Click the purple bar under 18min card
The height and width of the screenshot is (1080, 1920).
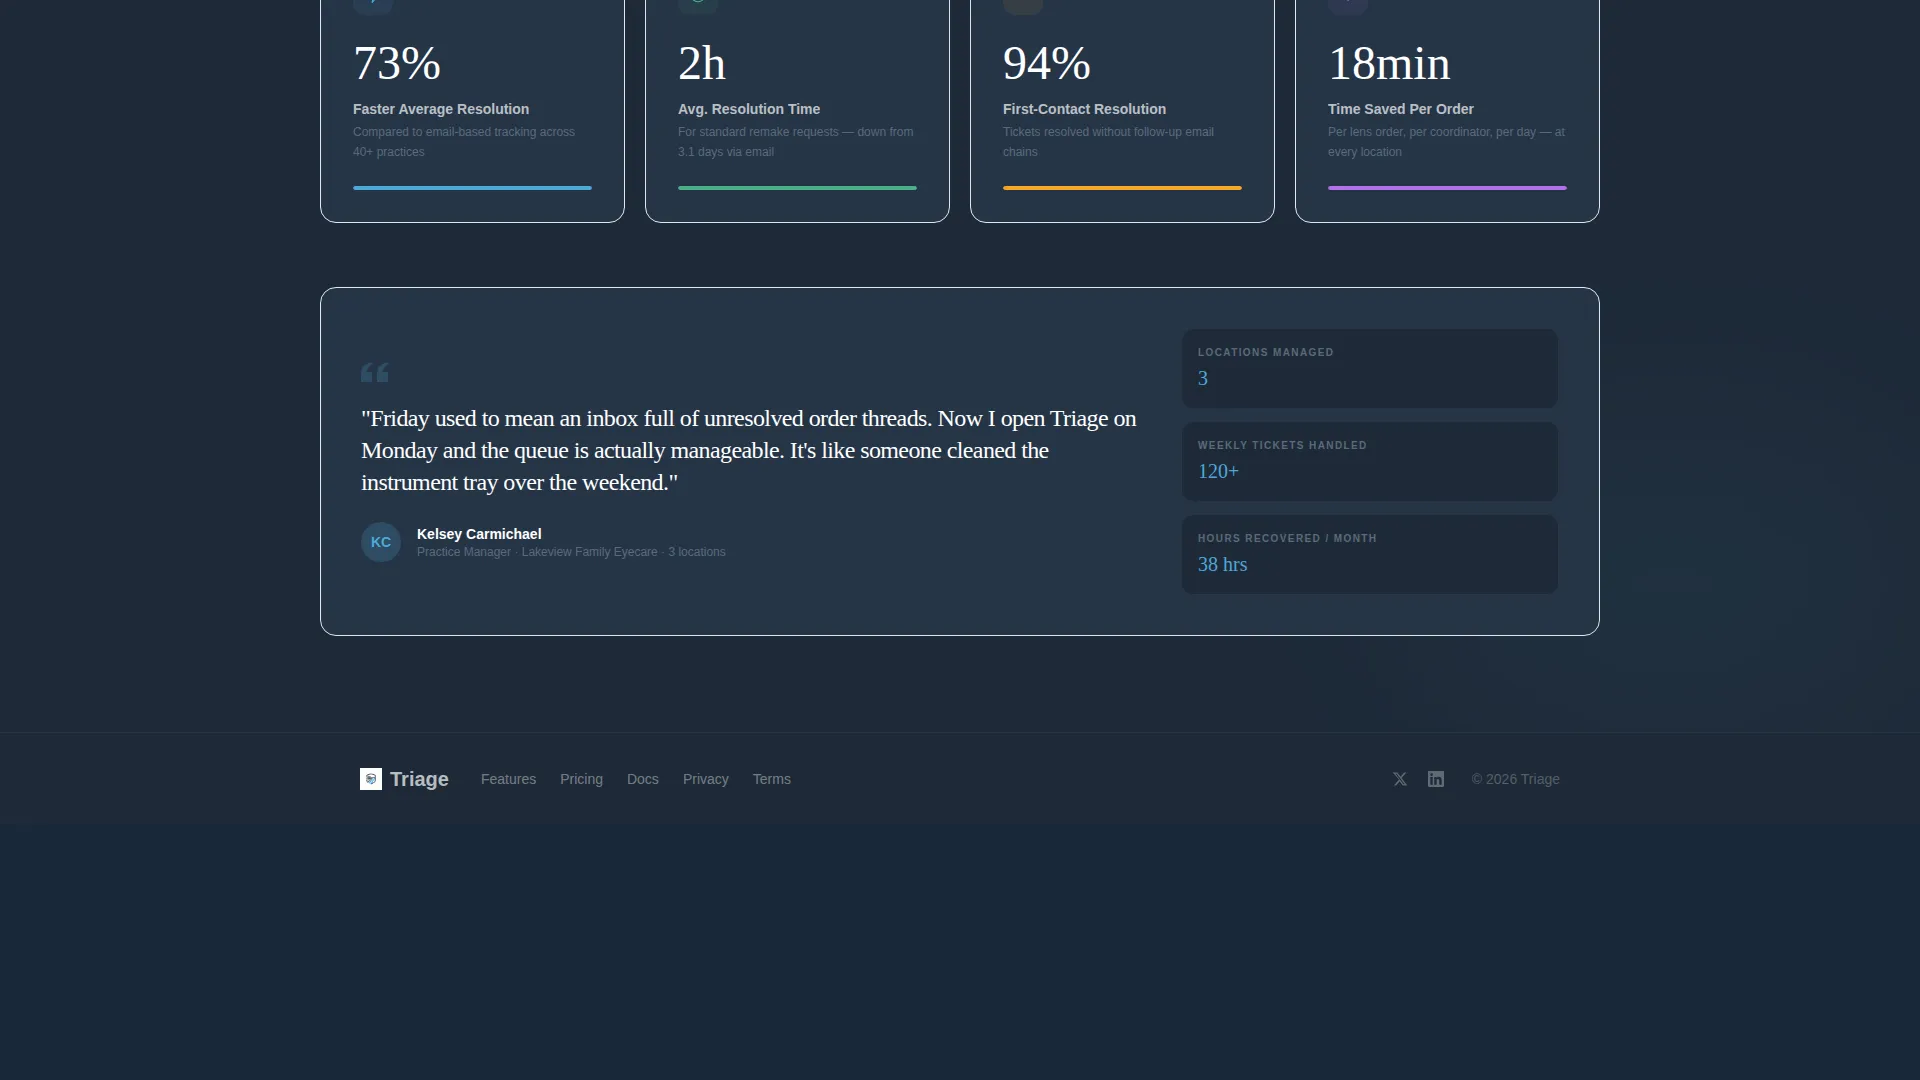1447,188
